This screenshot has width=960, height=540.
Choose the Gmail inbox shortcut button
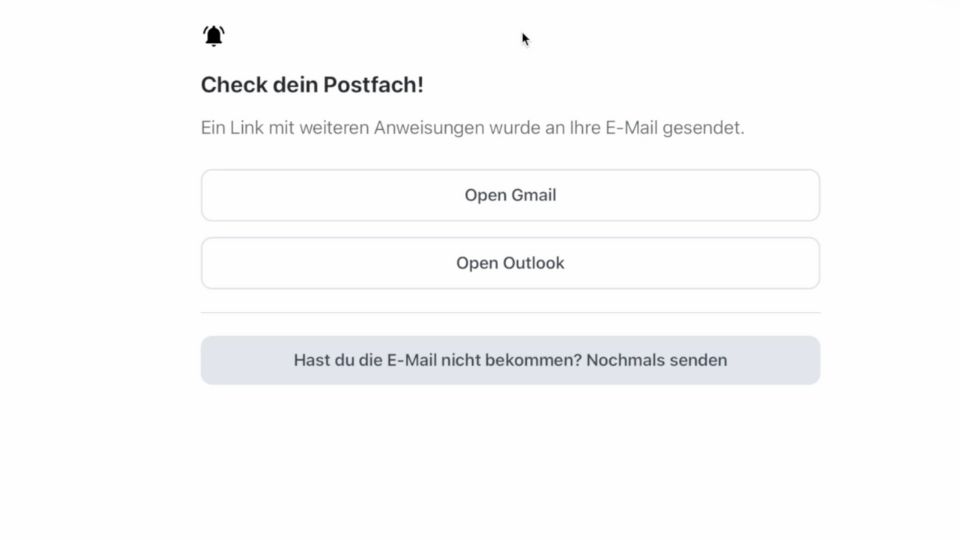(x=510, y=195)
